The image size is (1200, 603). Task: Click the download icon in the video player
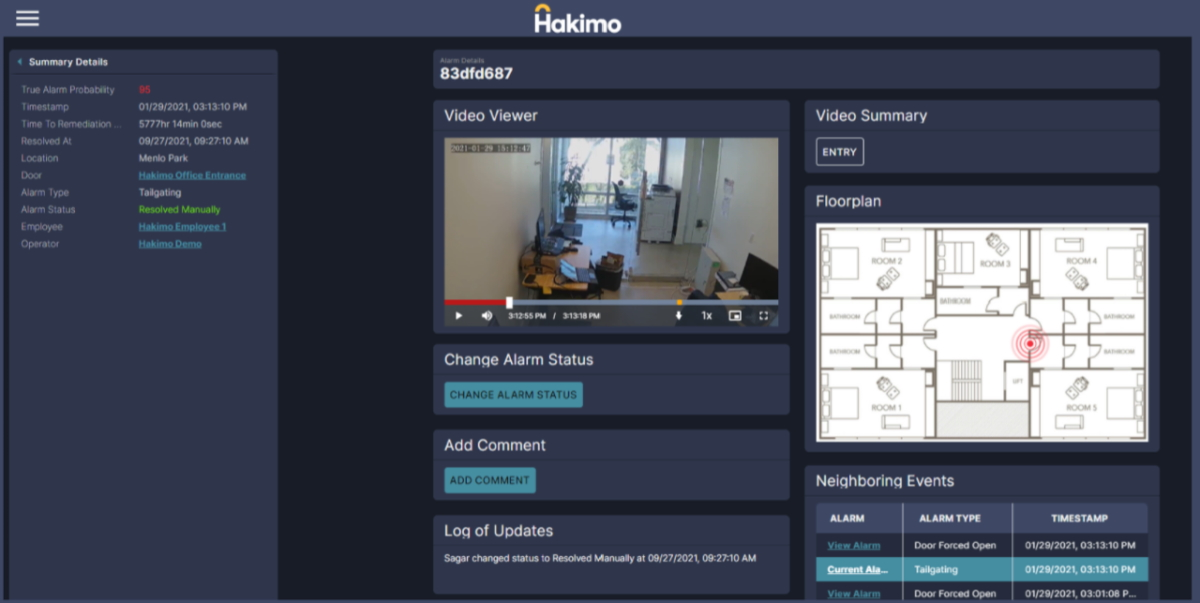(680, 315)
